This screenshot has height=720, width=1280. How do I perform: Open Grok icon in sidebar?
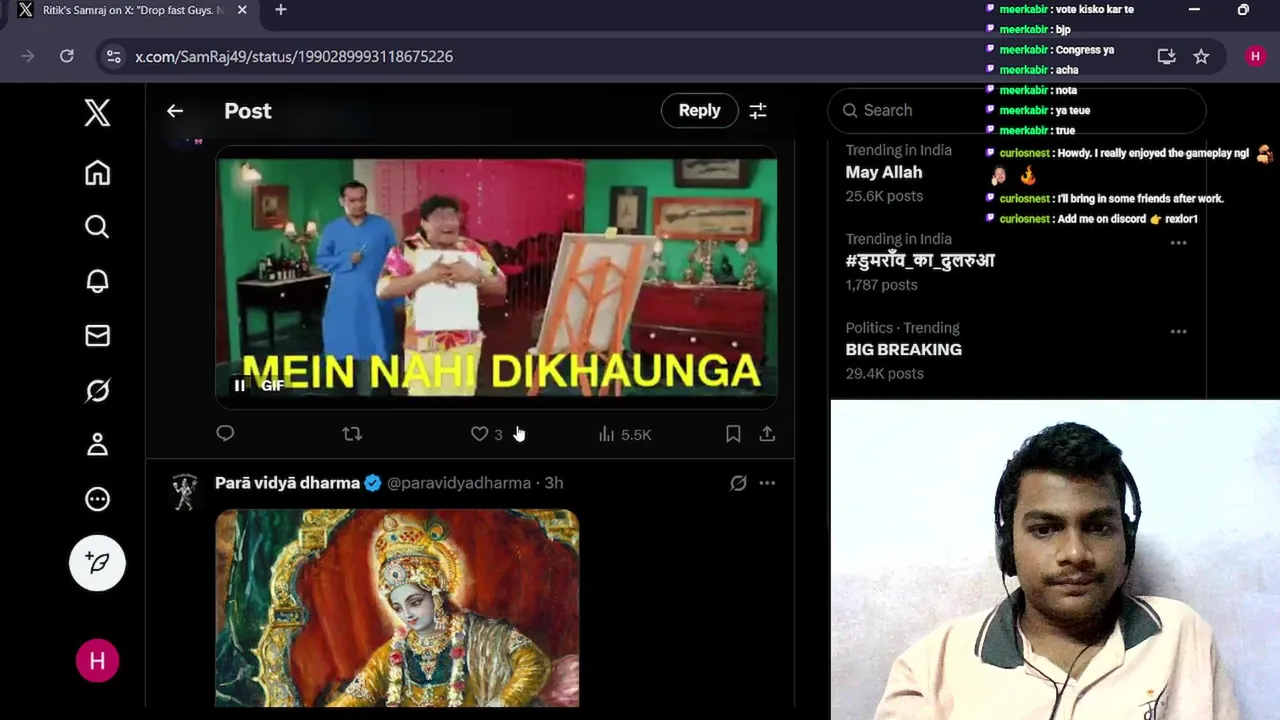[97, 390]
